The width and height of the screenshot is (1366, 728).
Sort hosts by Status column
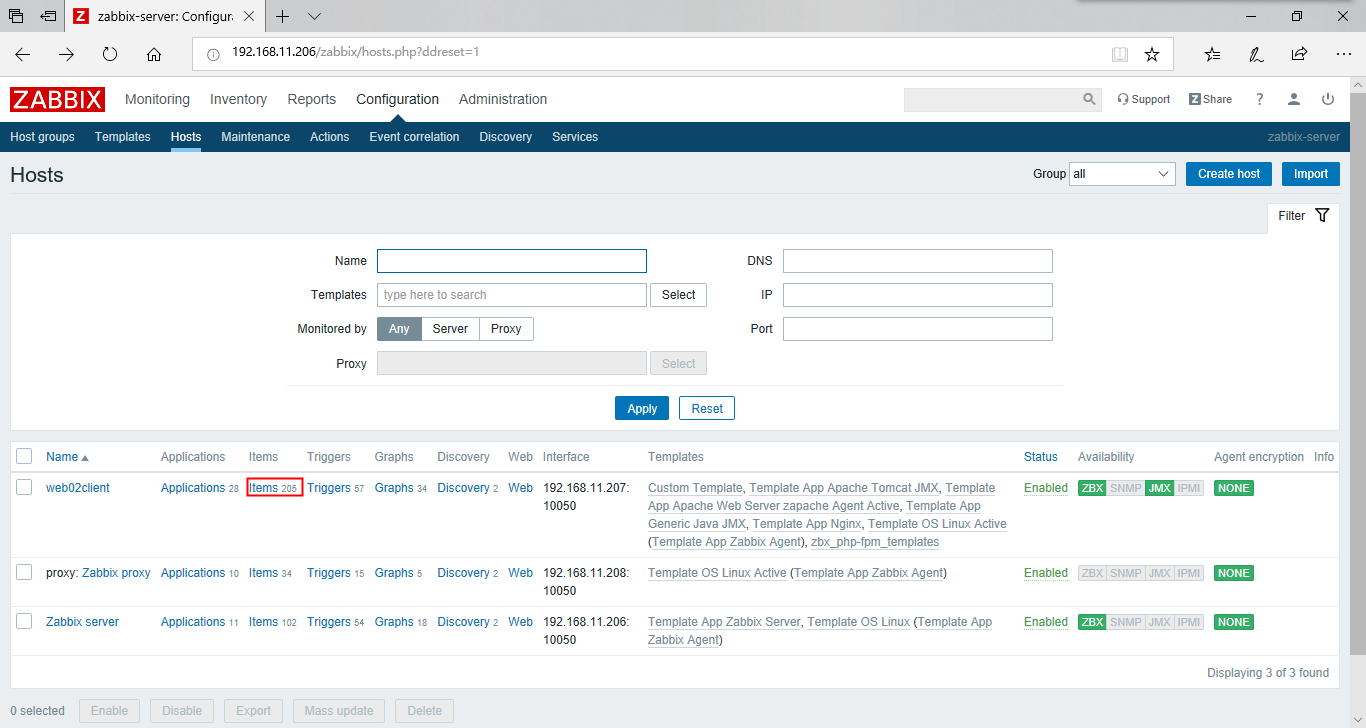[x=1040, y=457]
